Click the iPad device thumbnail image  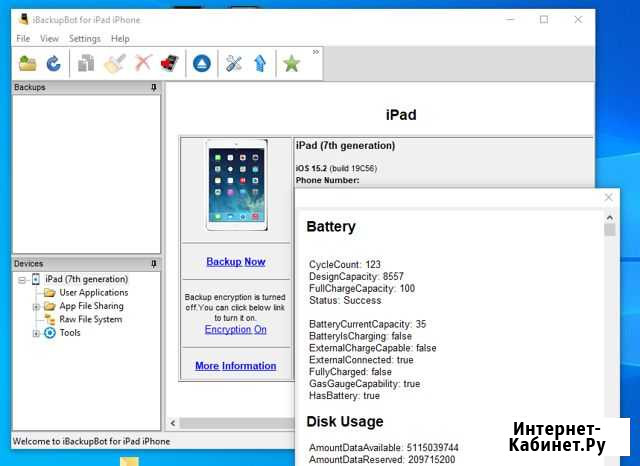[237, 185]
